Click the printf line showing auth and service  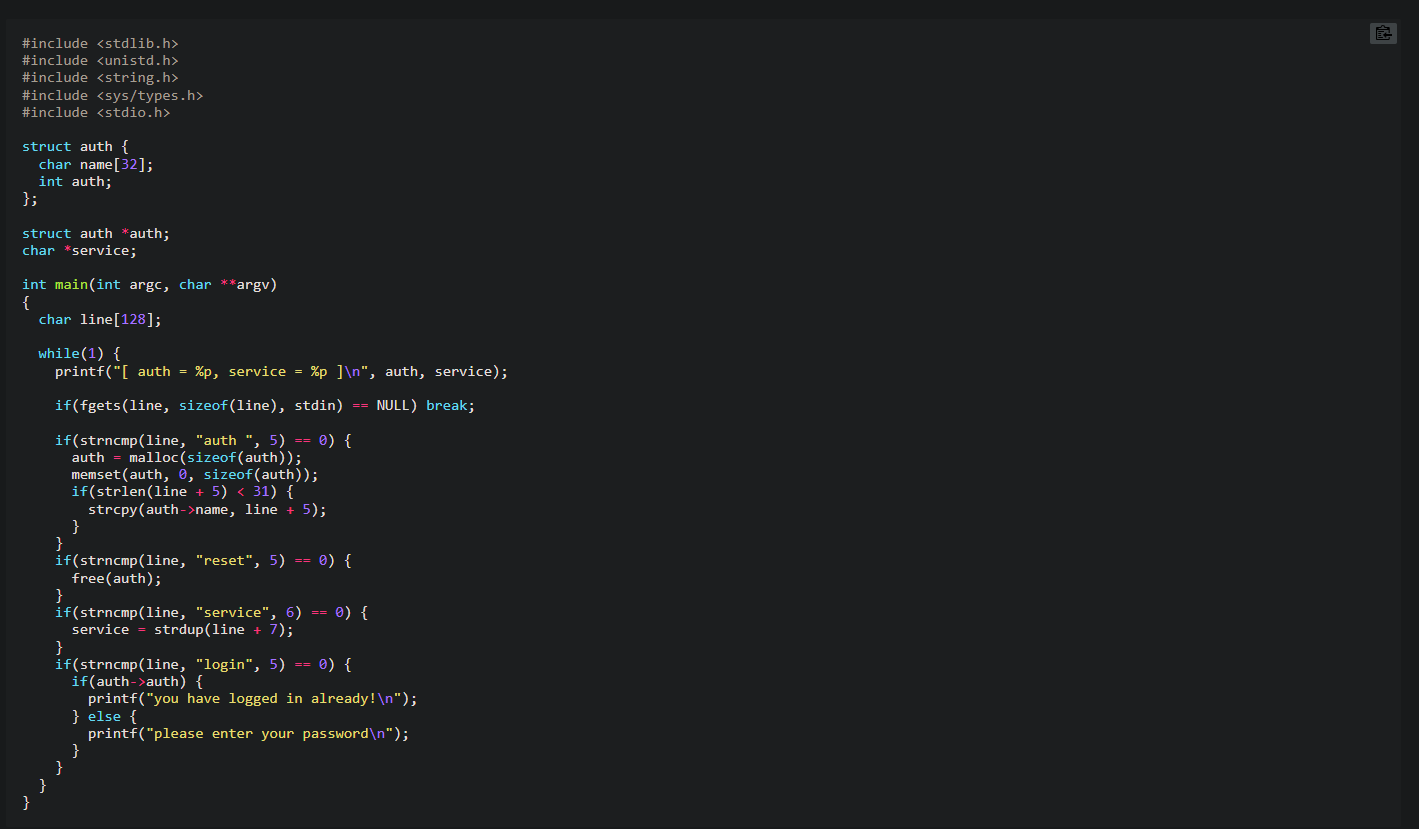pos(282,372)
